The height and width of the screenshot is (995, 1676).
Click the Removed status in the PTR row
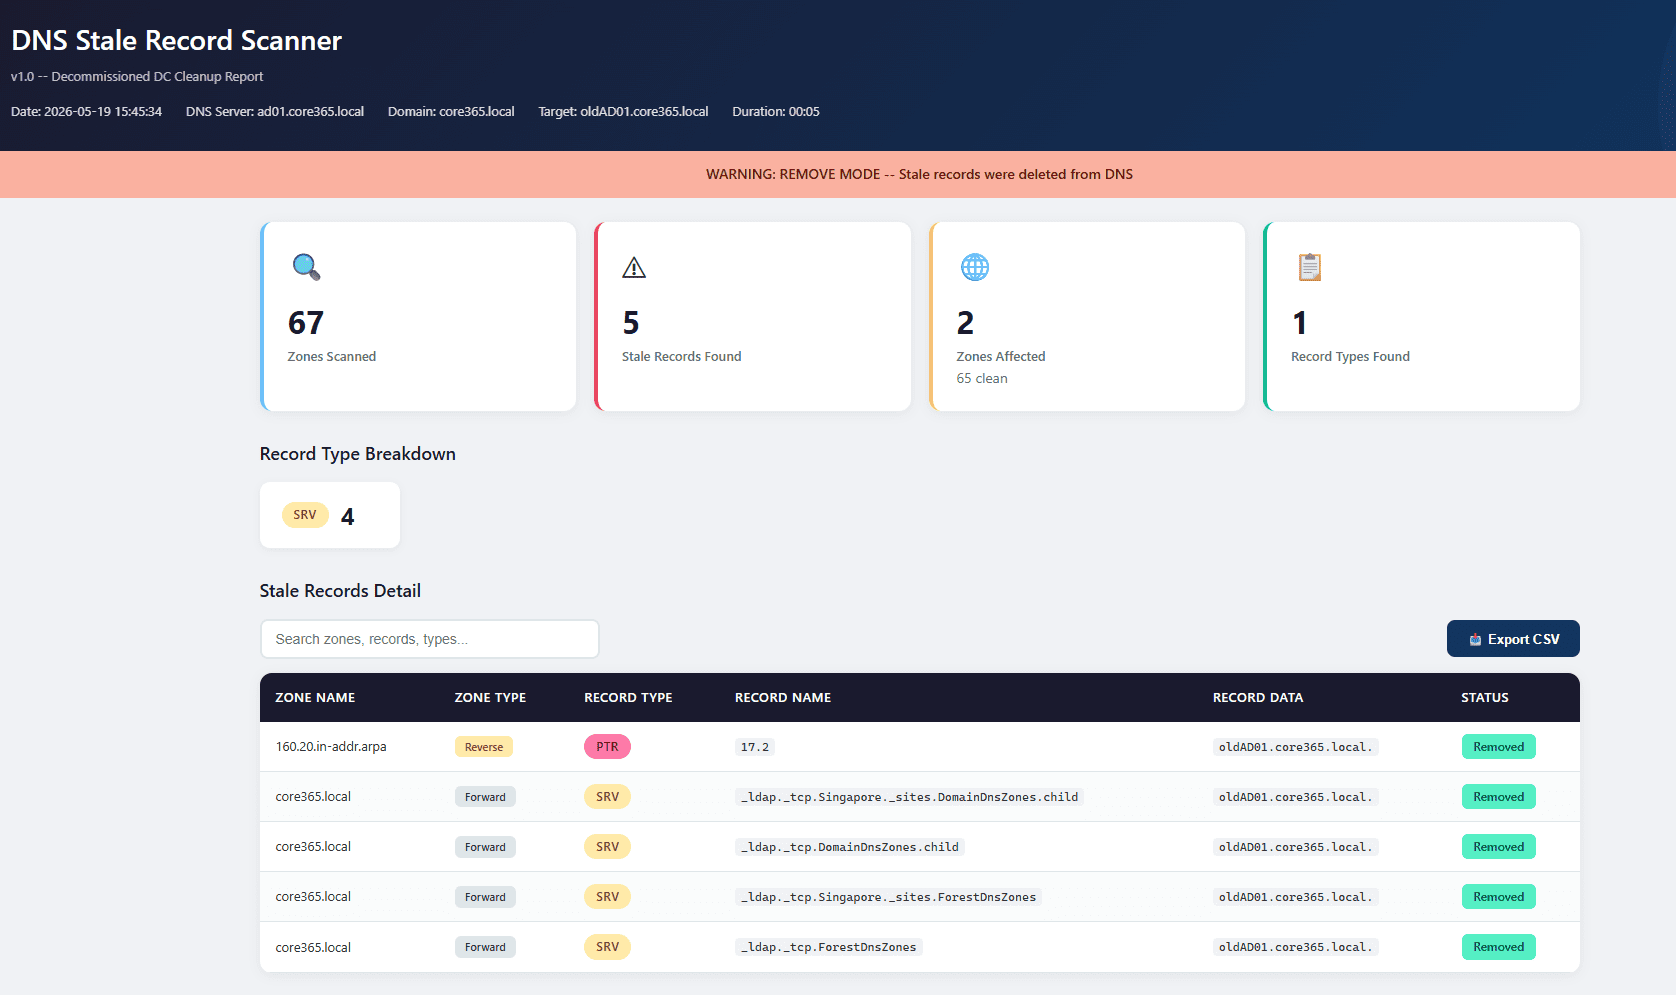tap(1498, 747)
